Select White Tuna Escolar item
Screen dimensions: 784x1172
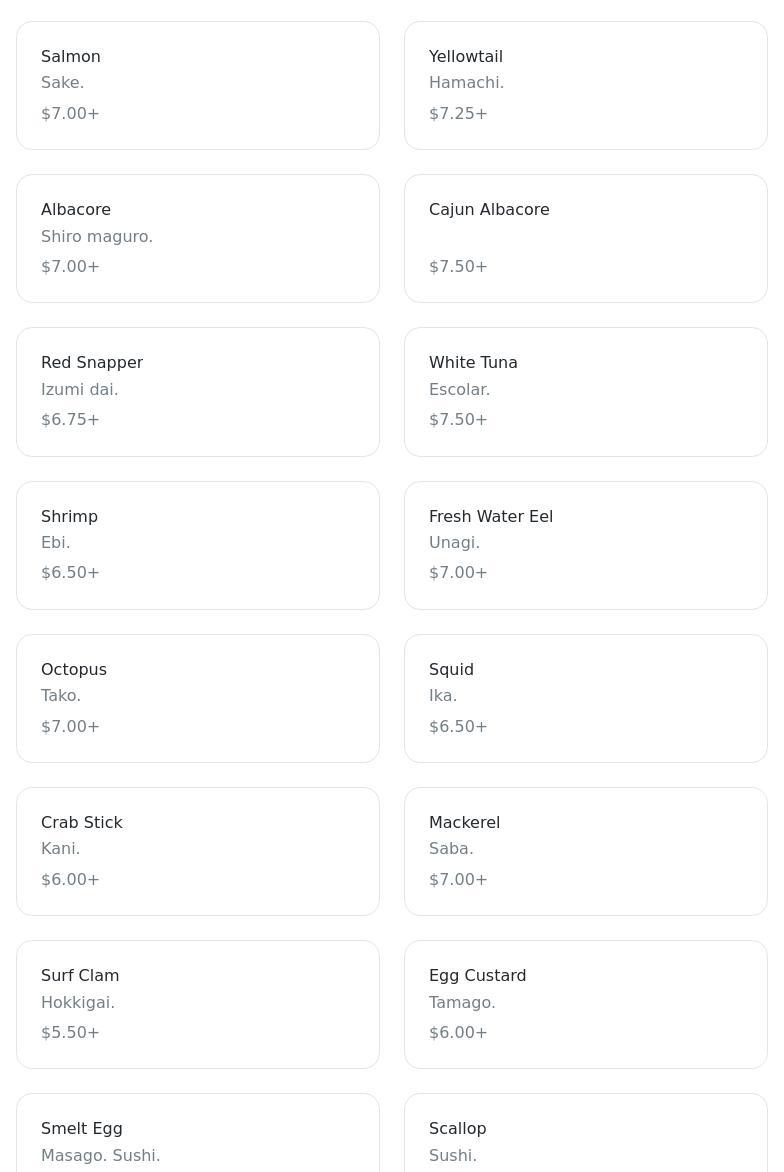pyautogui.click(x=585, y=391)
